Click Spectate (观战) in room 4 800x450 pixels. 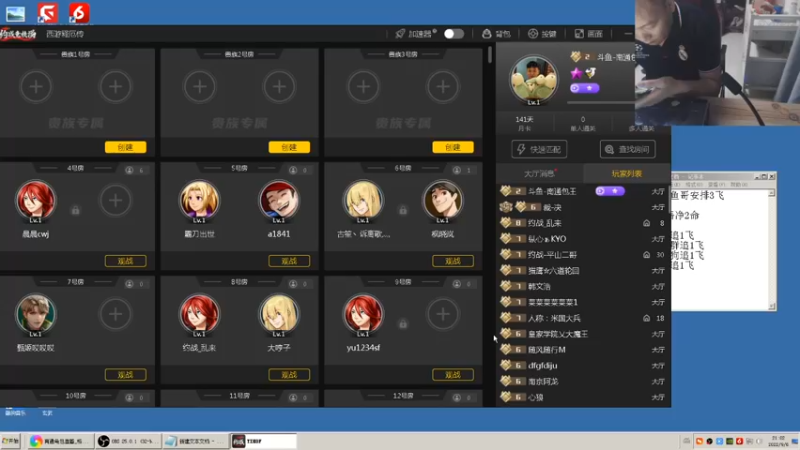click(x=126, y=261)
